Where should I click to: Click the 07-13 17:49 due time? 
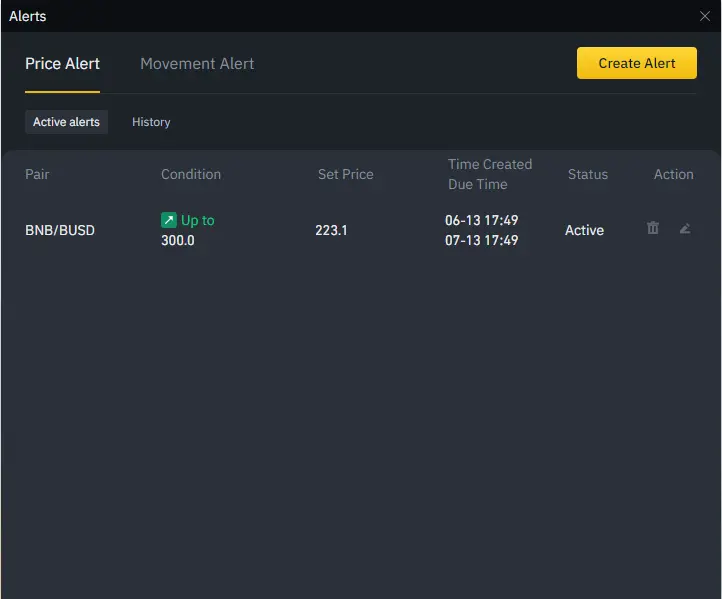(482, 240)
